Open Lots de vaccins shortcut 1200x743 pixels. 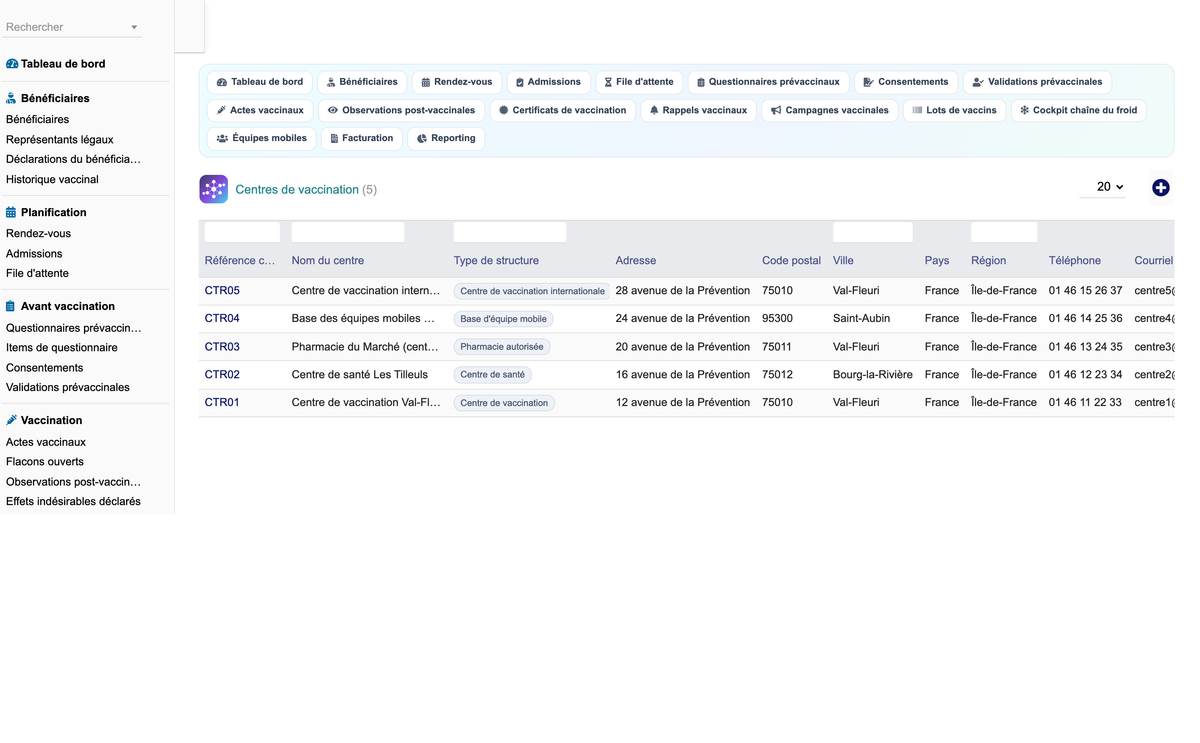click(955, 110)
